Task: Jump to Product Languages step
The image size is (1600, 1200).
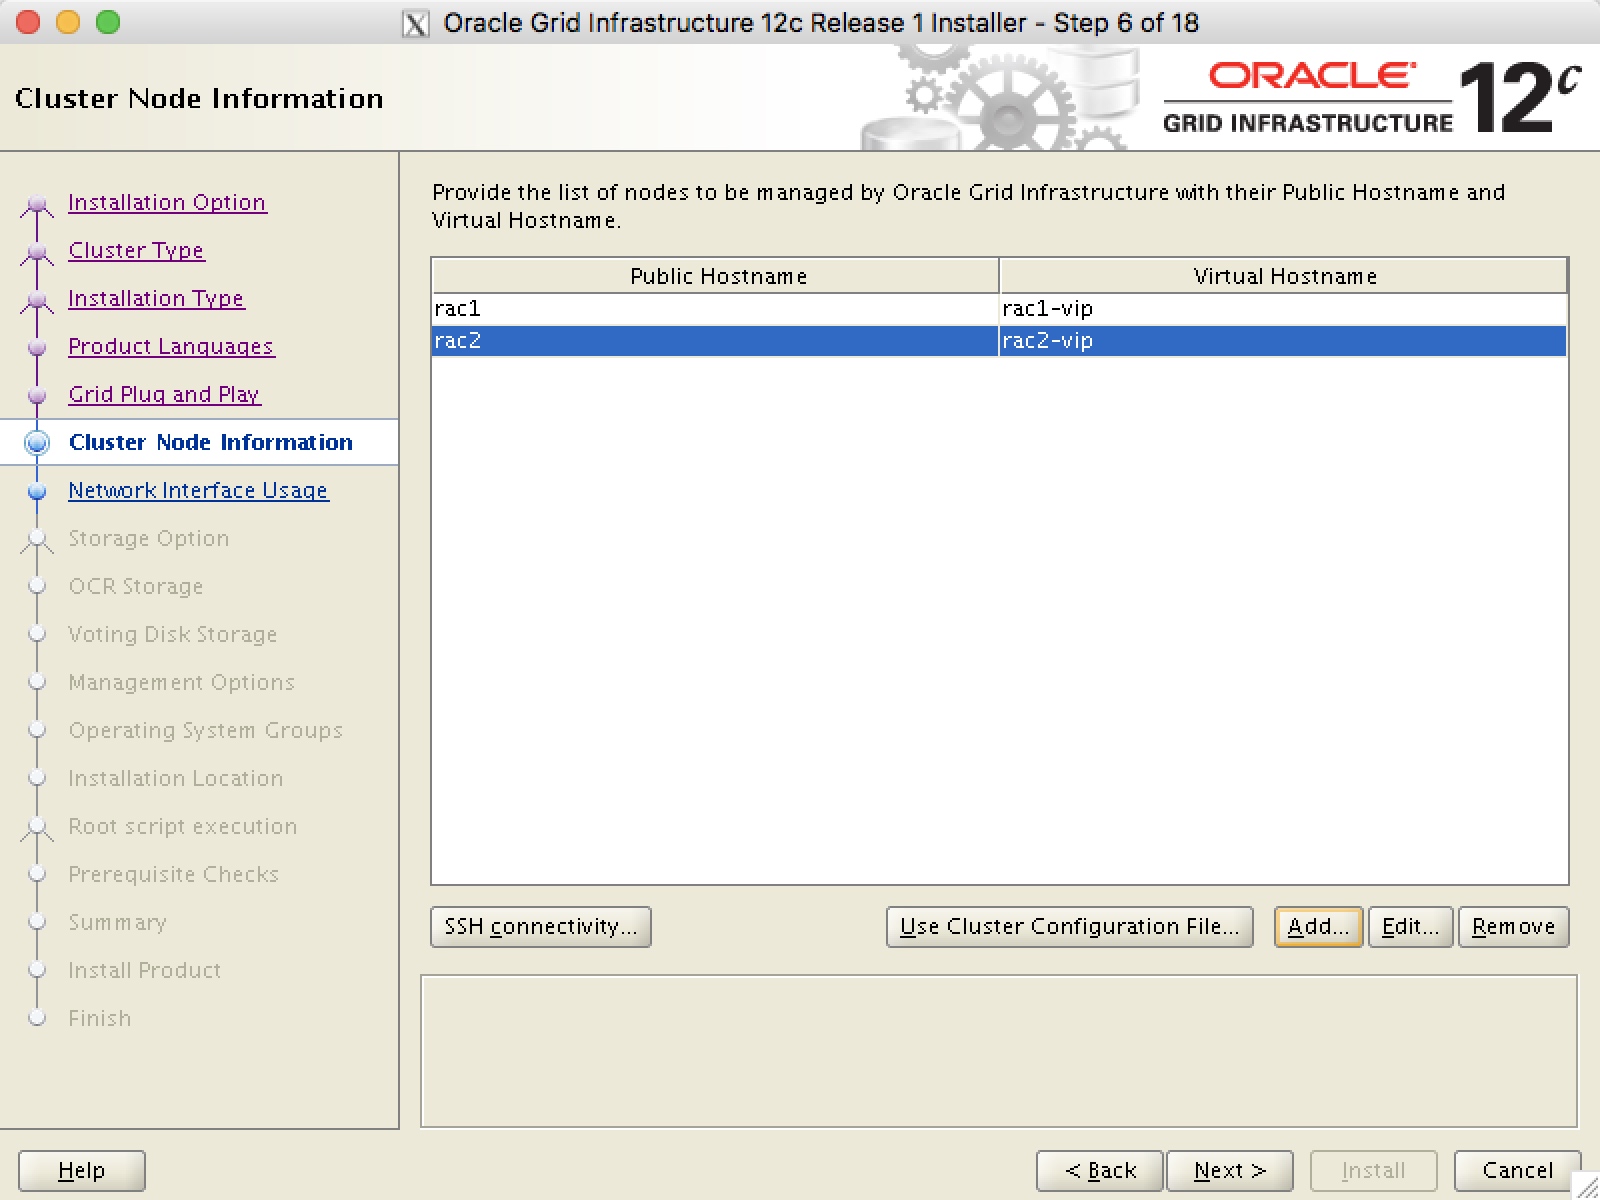Action: point(170,347)
